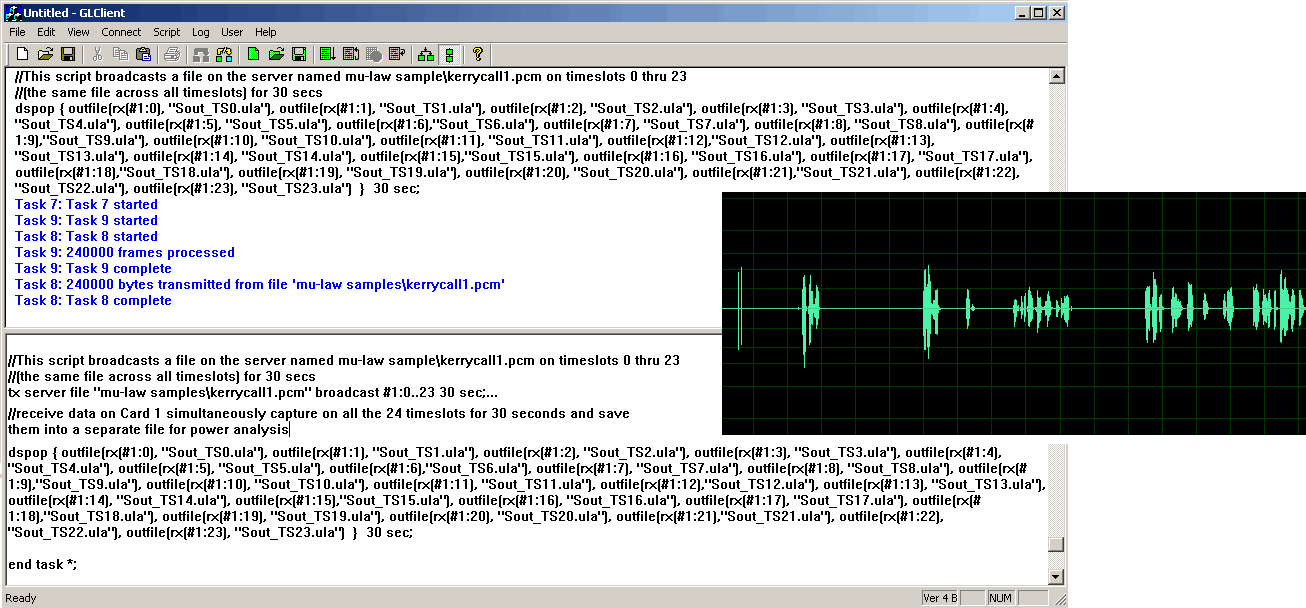Click the log pane's scroll-up arrow
The image size is (1306, 608).
point(1055,77)
